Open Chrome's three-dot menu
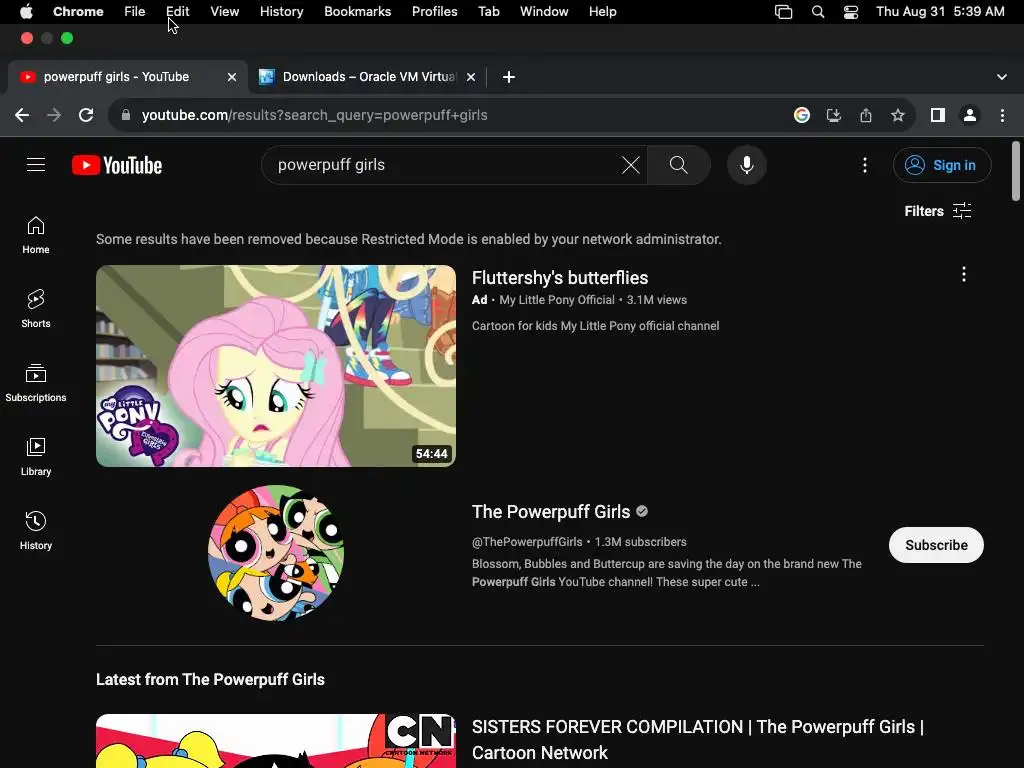 point(1002,115)
